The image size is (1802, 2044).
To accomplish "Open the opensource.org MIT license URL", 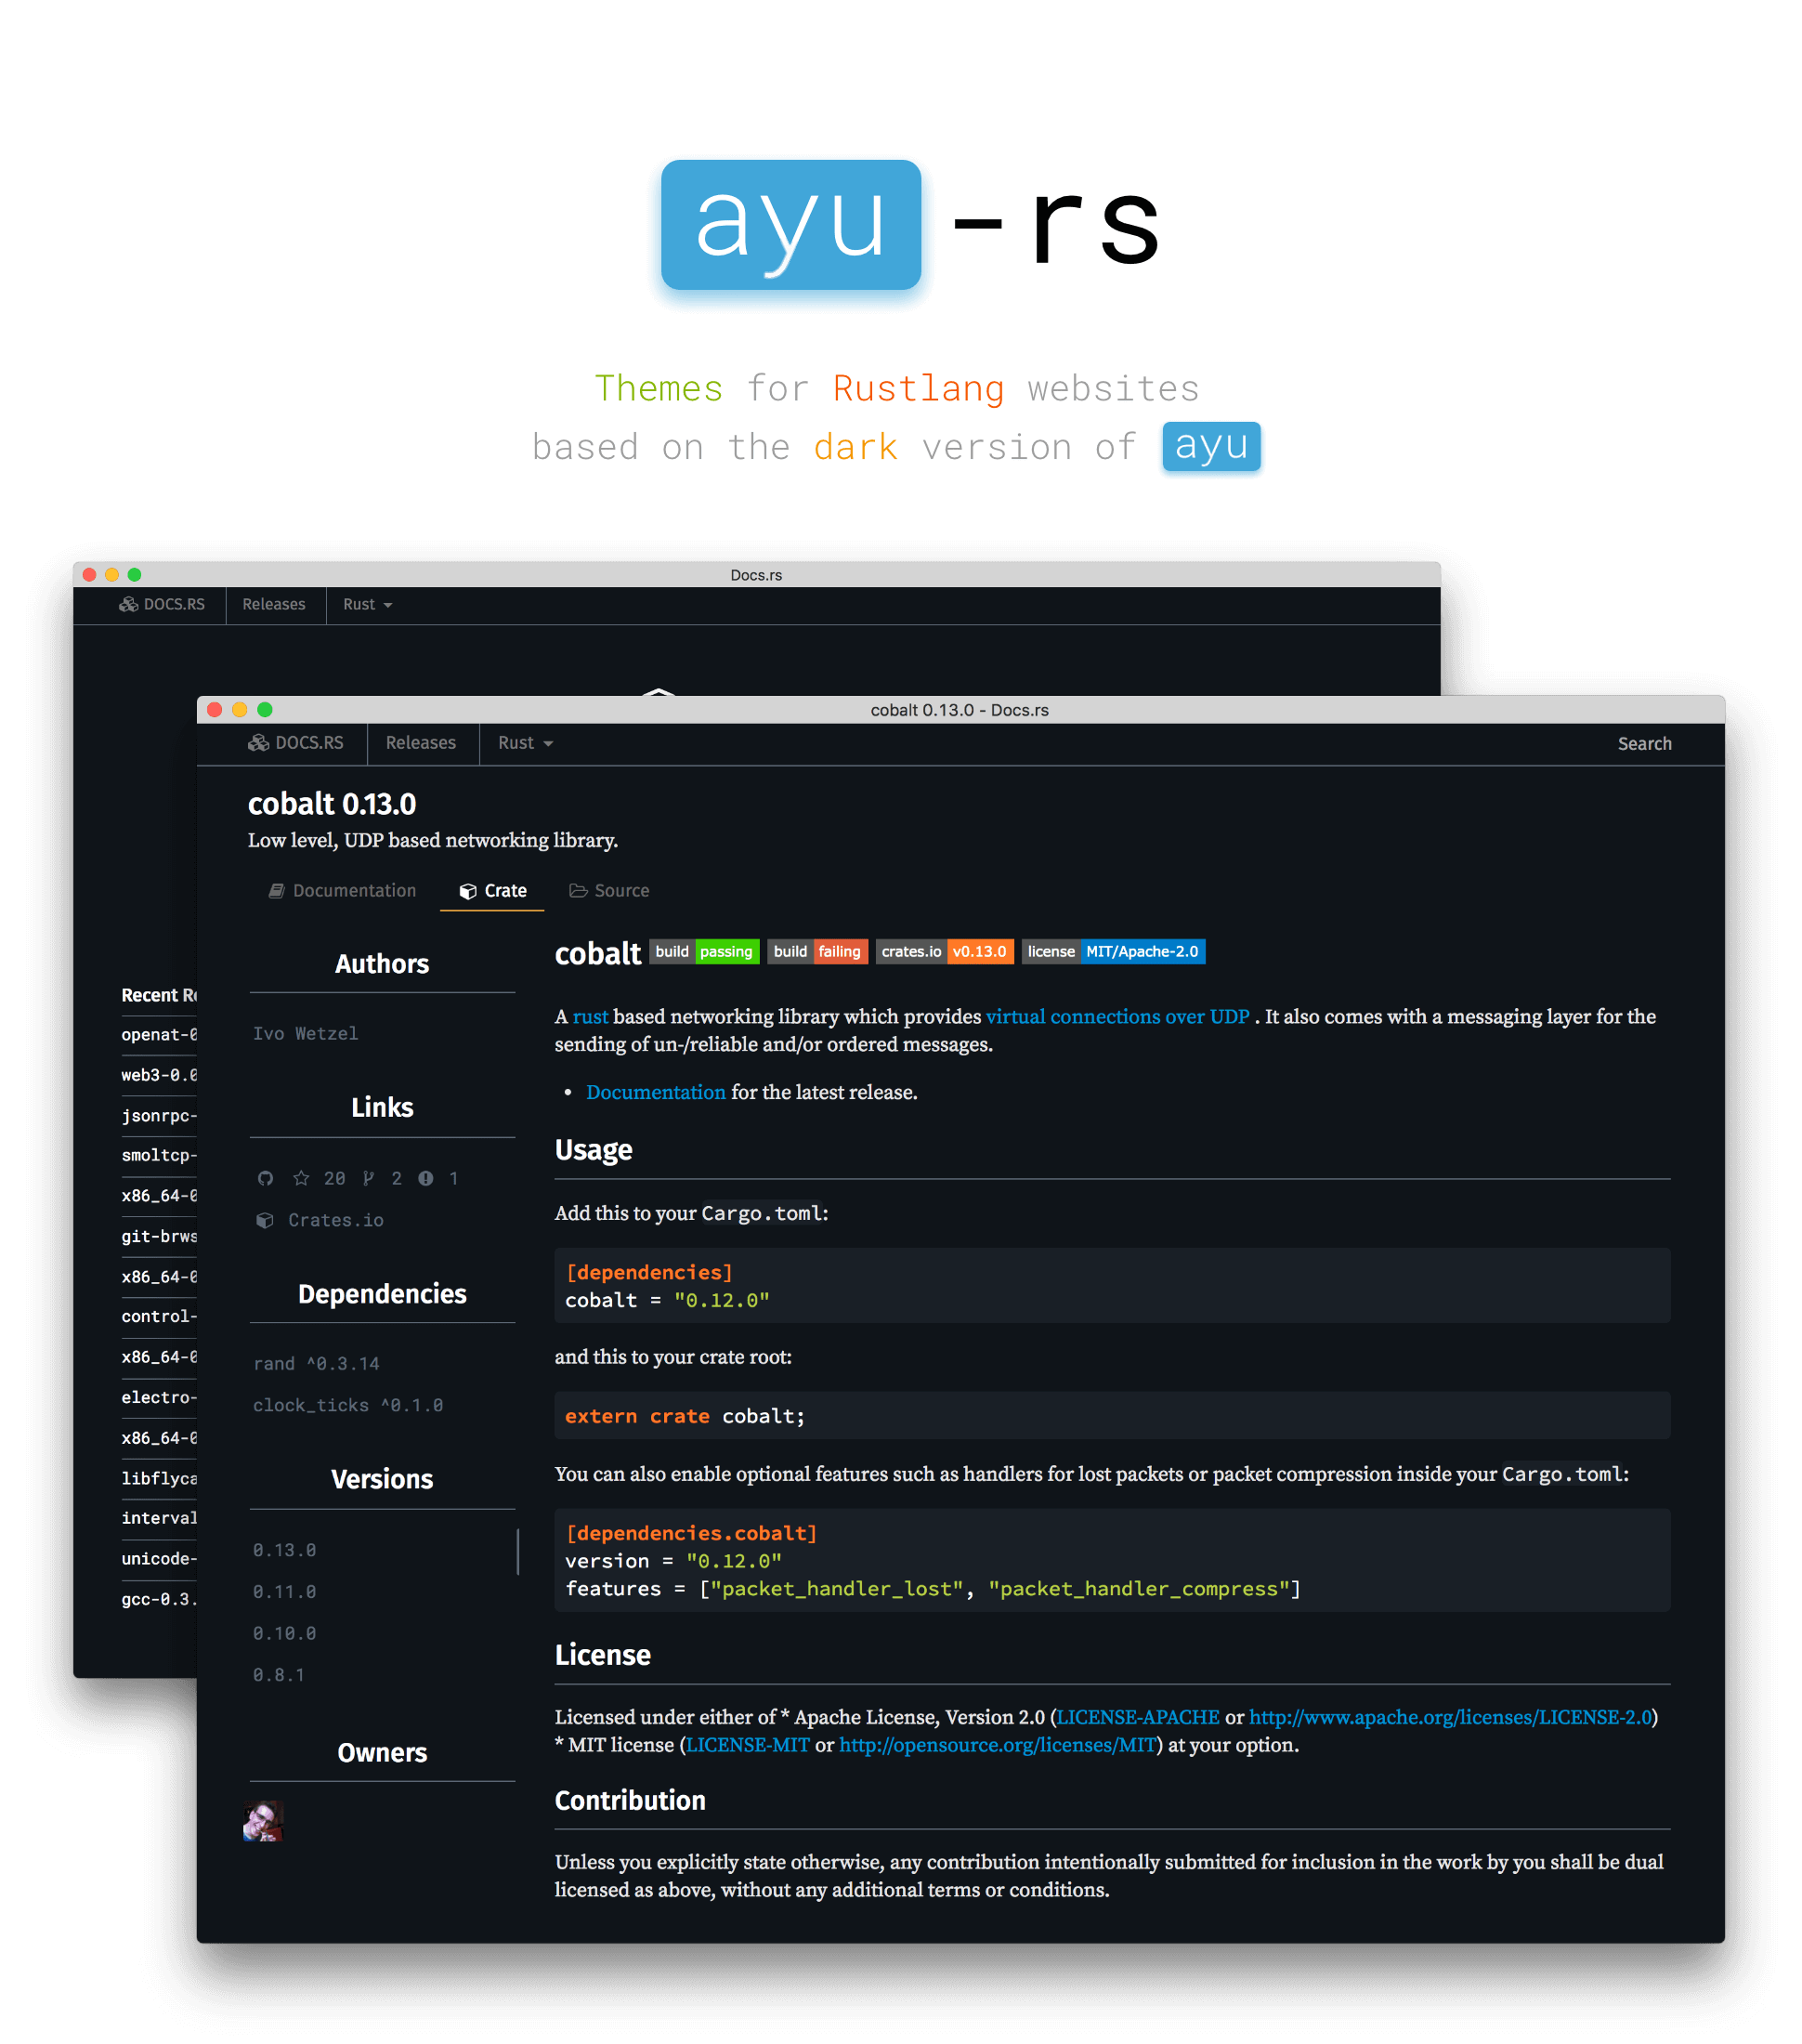I will [997, 1744].
